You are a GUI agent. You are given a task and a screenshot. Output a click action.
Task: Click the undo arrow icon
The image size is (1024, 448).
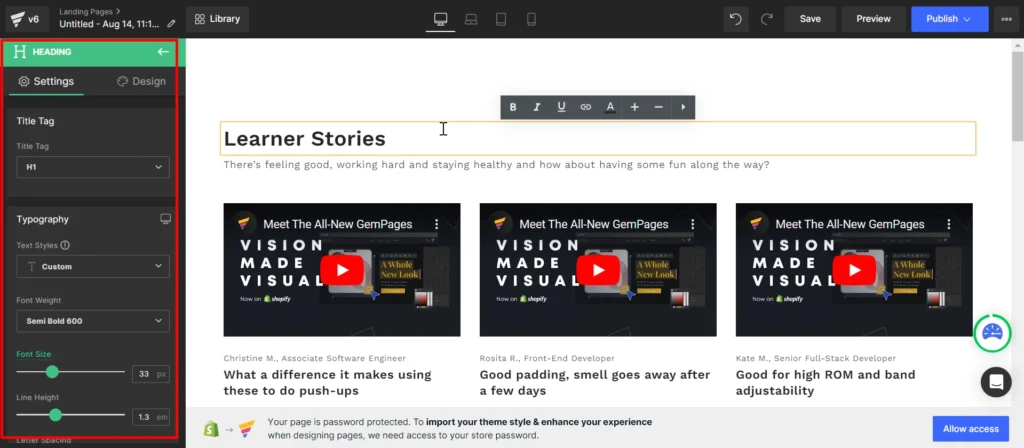pos(736,19)
